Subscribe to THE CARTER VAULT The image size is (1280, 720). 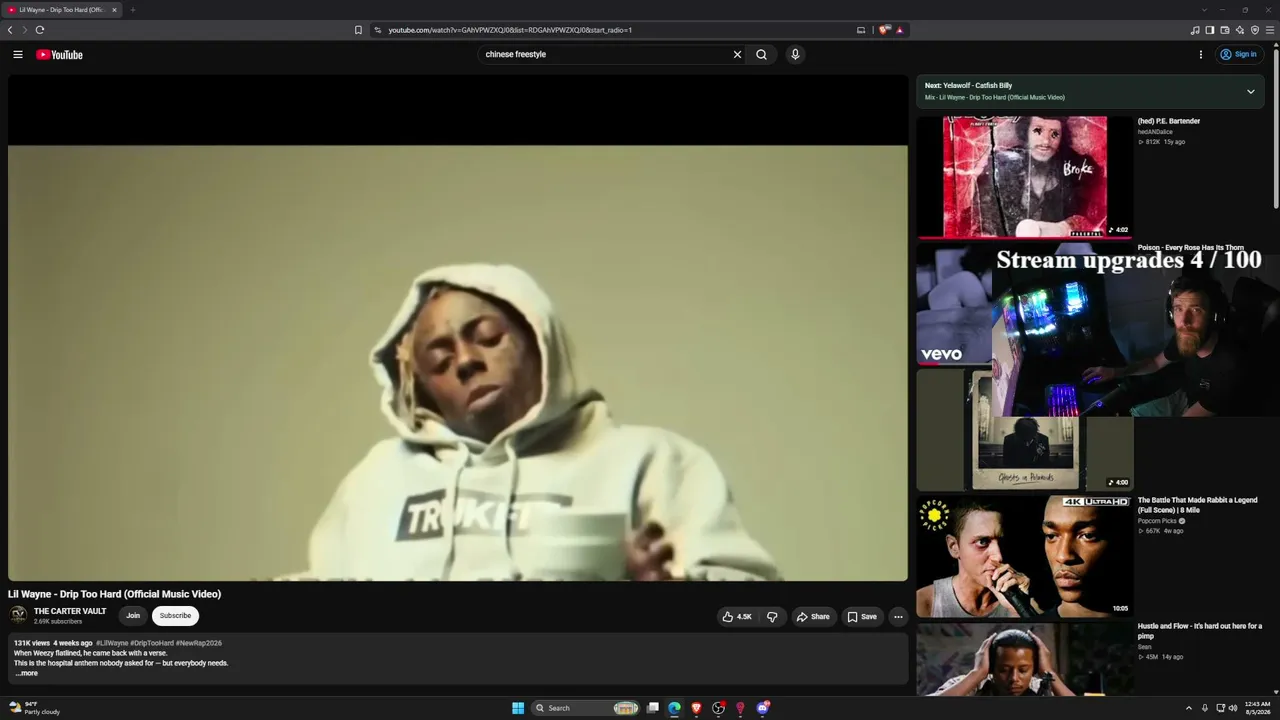click(x=175, y=616)
